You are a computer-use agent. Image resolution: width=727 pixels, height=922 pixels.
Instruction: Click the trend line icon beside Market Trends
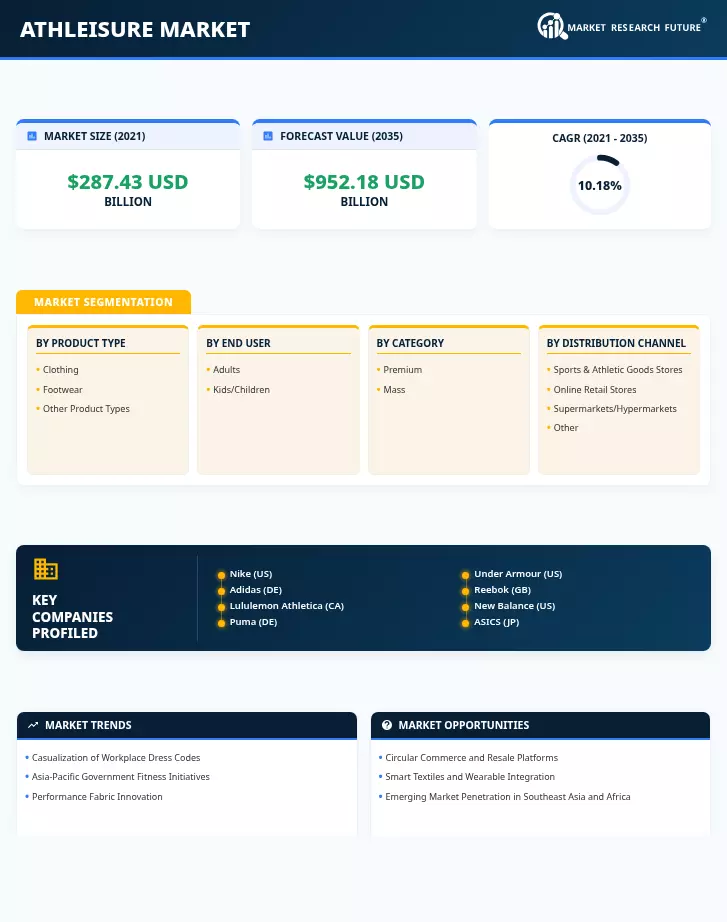point(34,726)
